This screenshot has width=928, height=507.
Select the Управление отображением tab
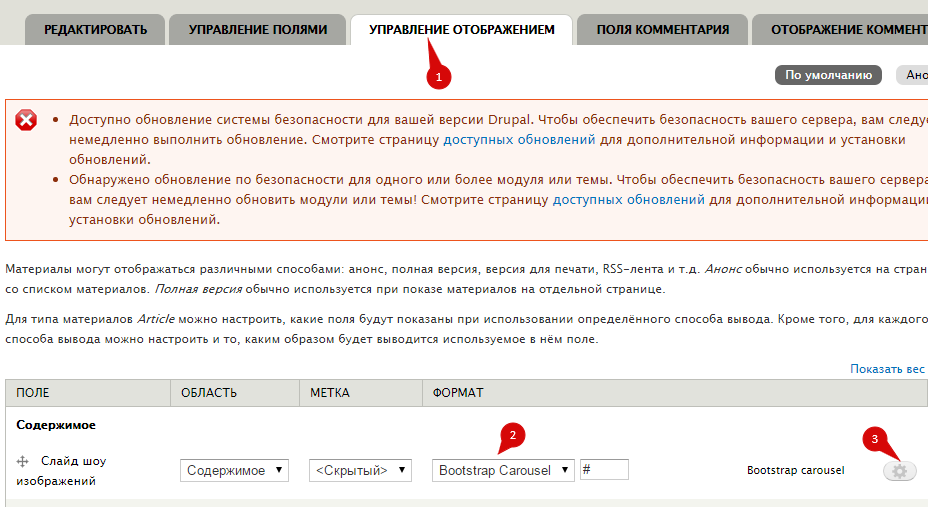pos(461,30)
